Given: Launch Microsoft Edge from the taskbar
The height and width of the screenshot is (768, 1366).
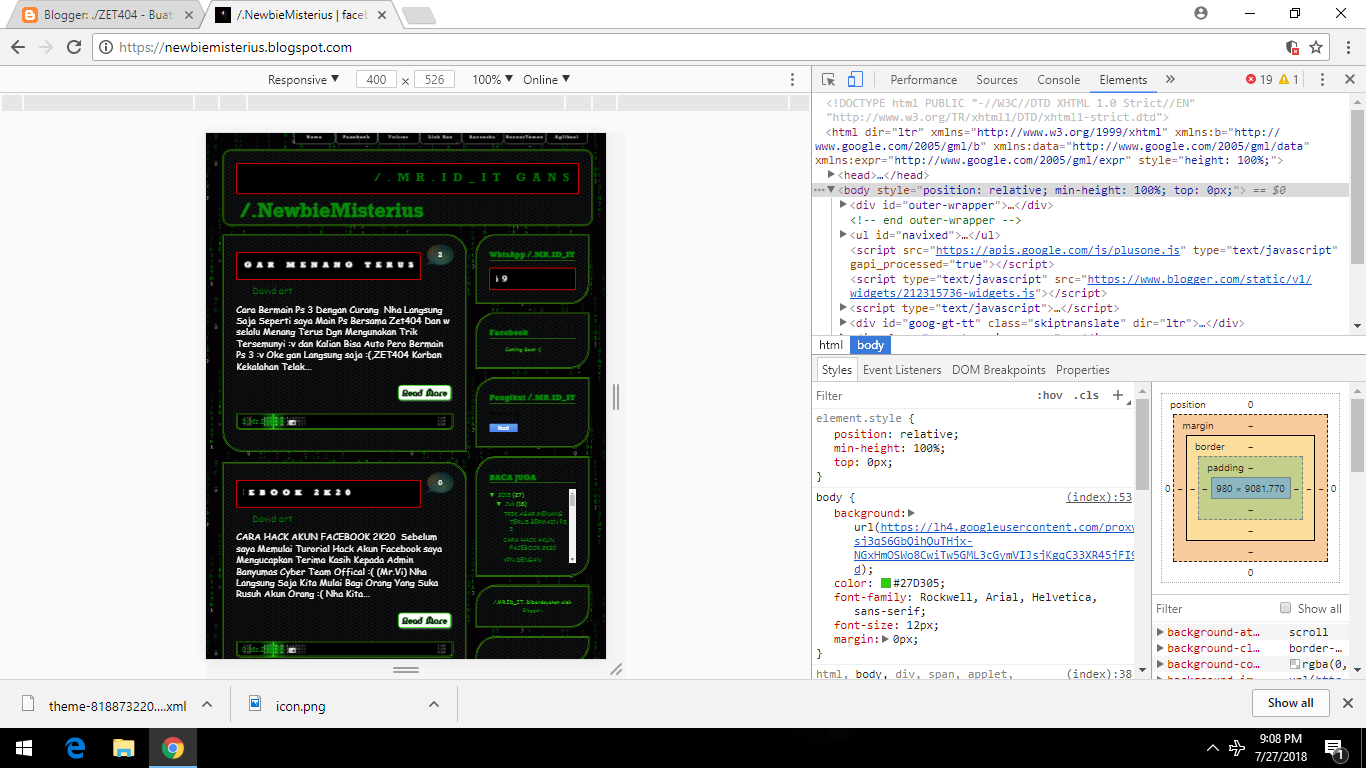Looking at the screenshot, I should point(75,748).
